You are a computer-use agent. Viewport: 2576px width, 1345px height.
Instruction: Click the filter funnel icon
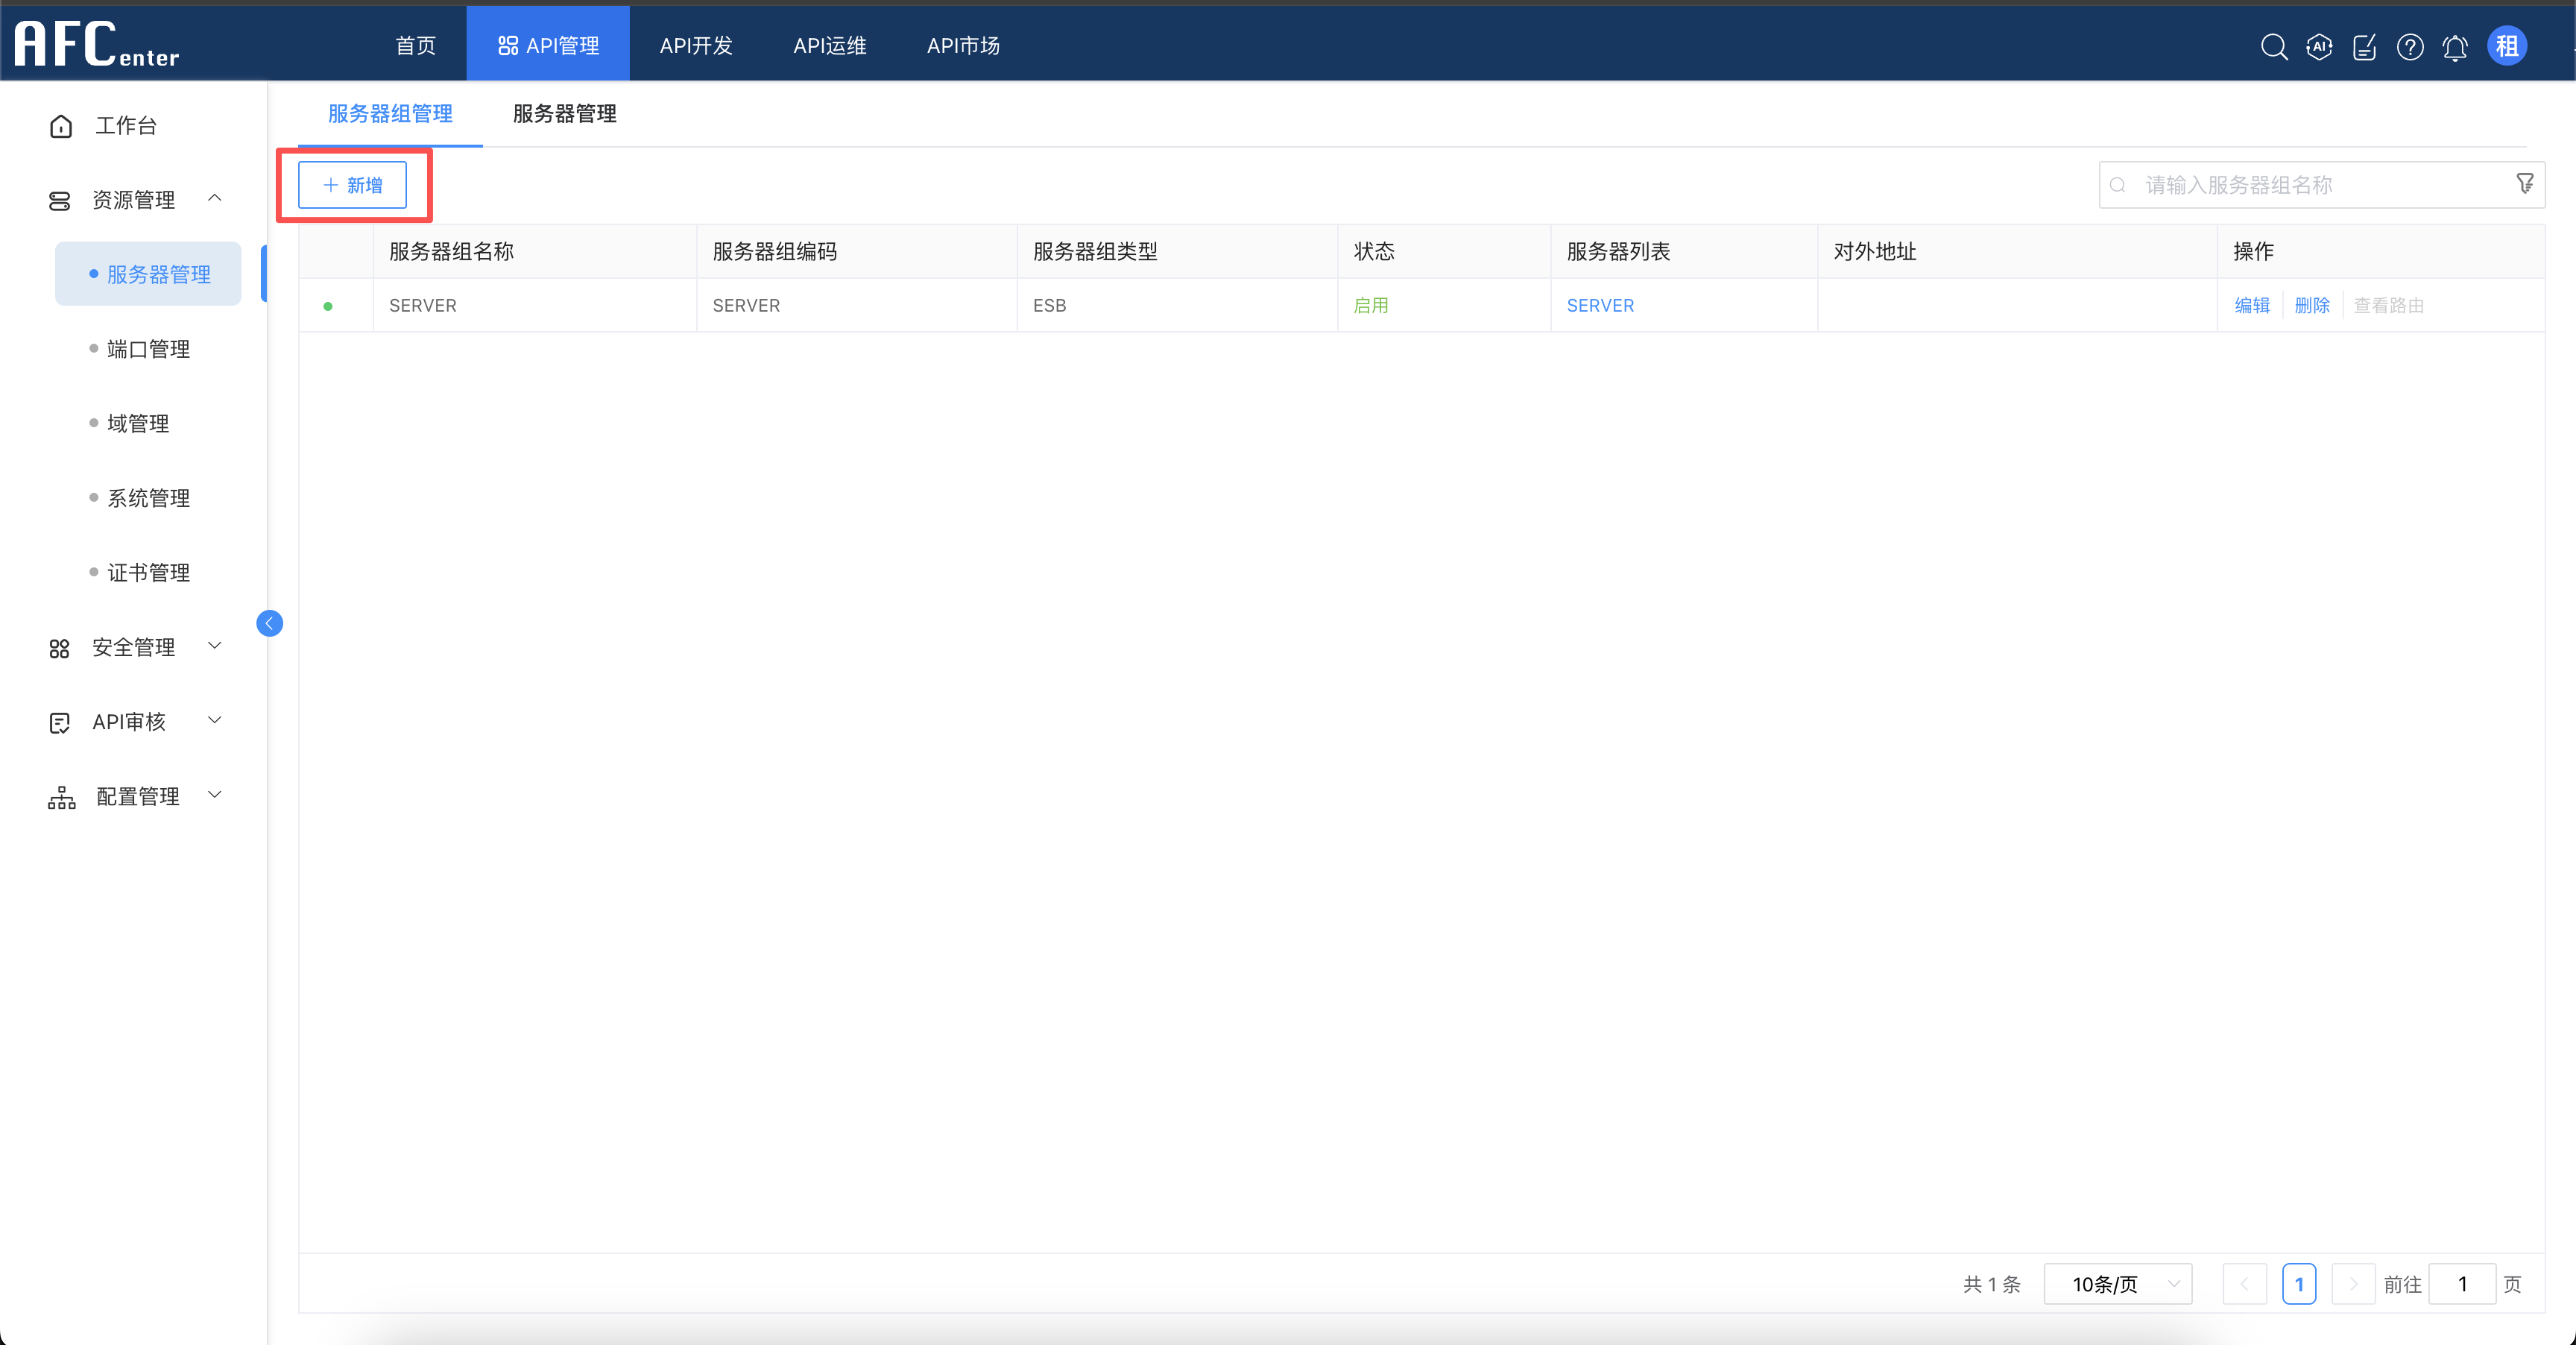click(x=2524, y=184)
